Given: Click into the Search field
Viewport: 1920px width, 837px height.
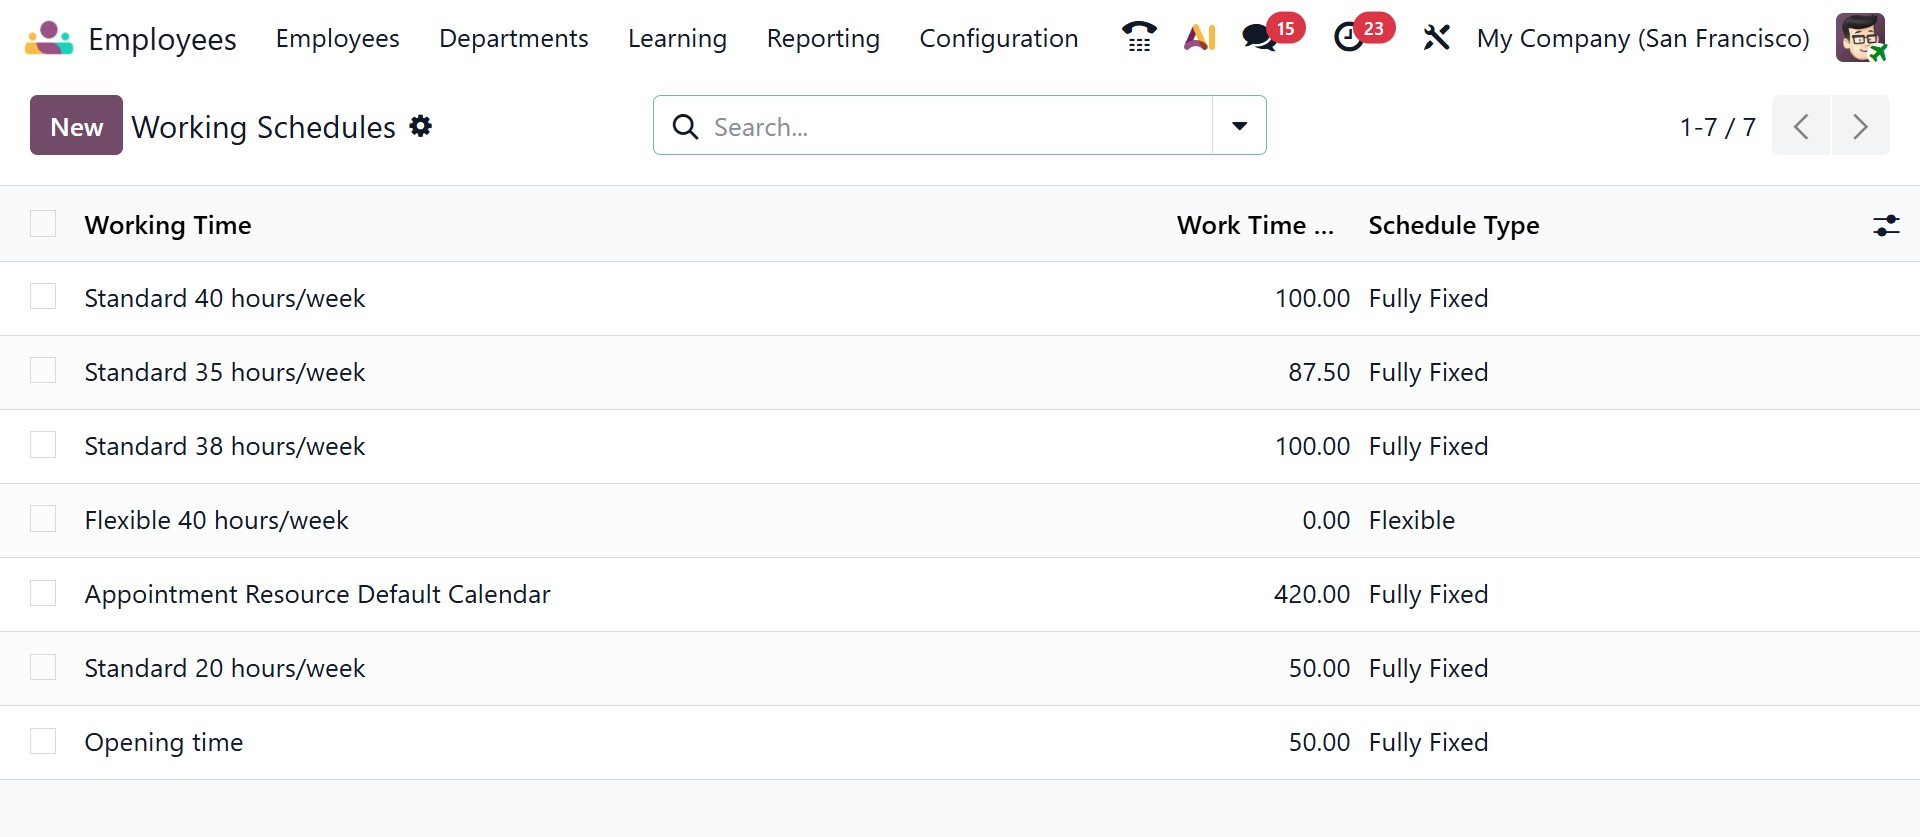Looking at the screenshot, I should [950, 126].
